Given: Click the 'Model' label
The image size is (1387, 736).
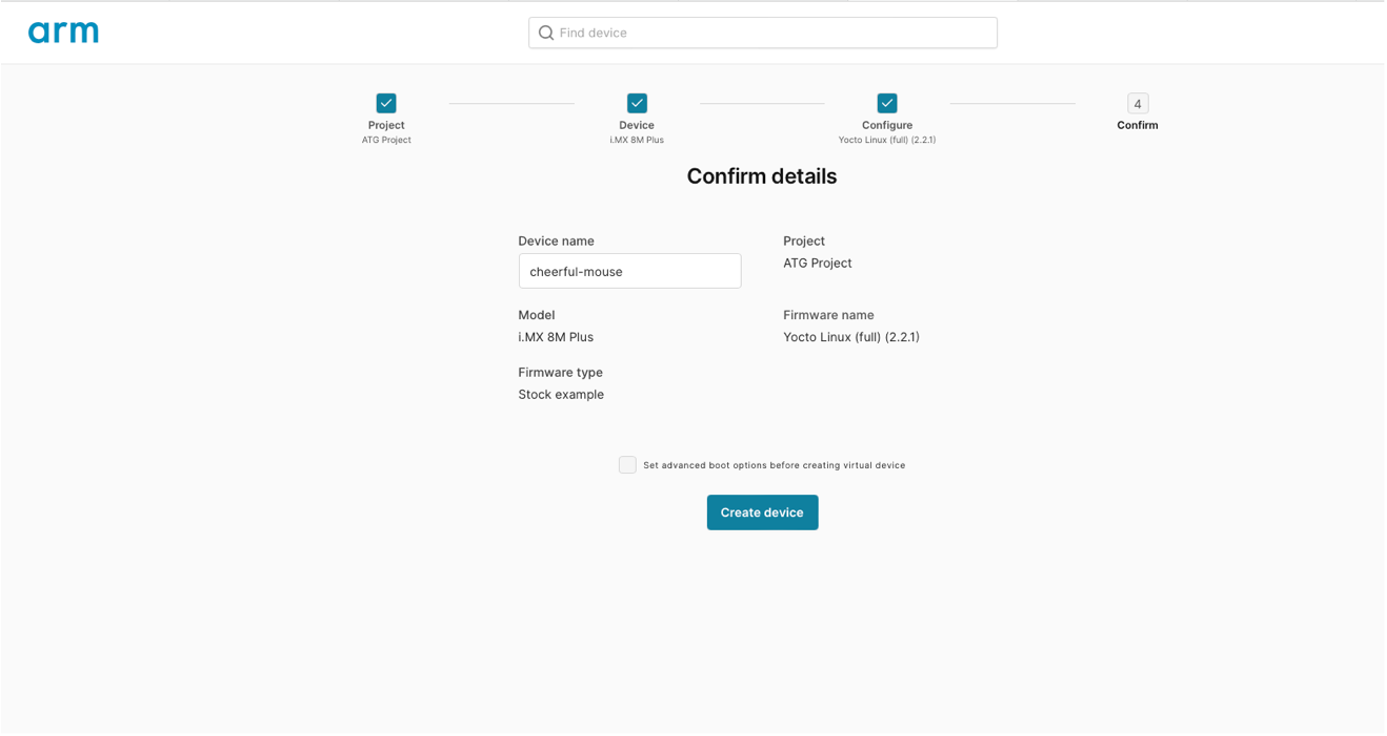Looking at the screenshot, I should coord(536,315).
